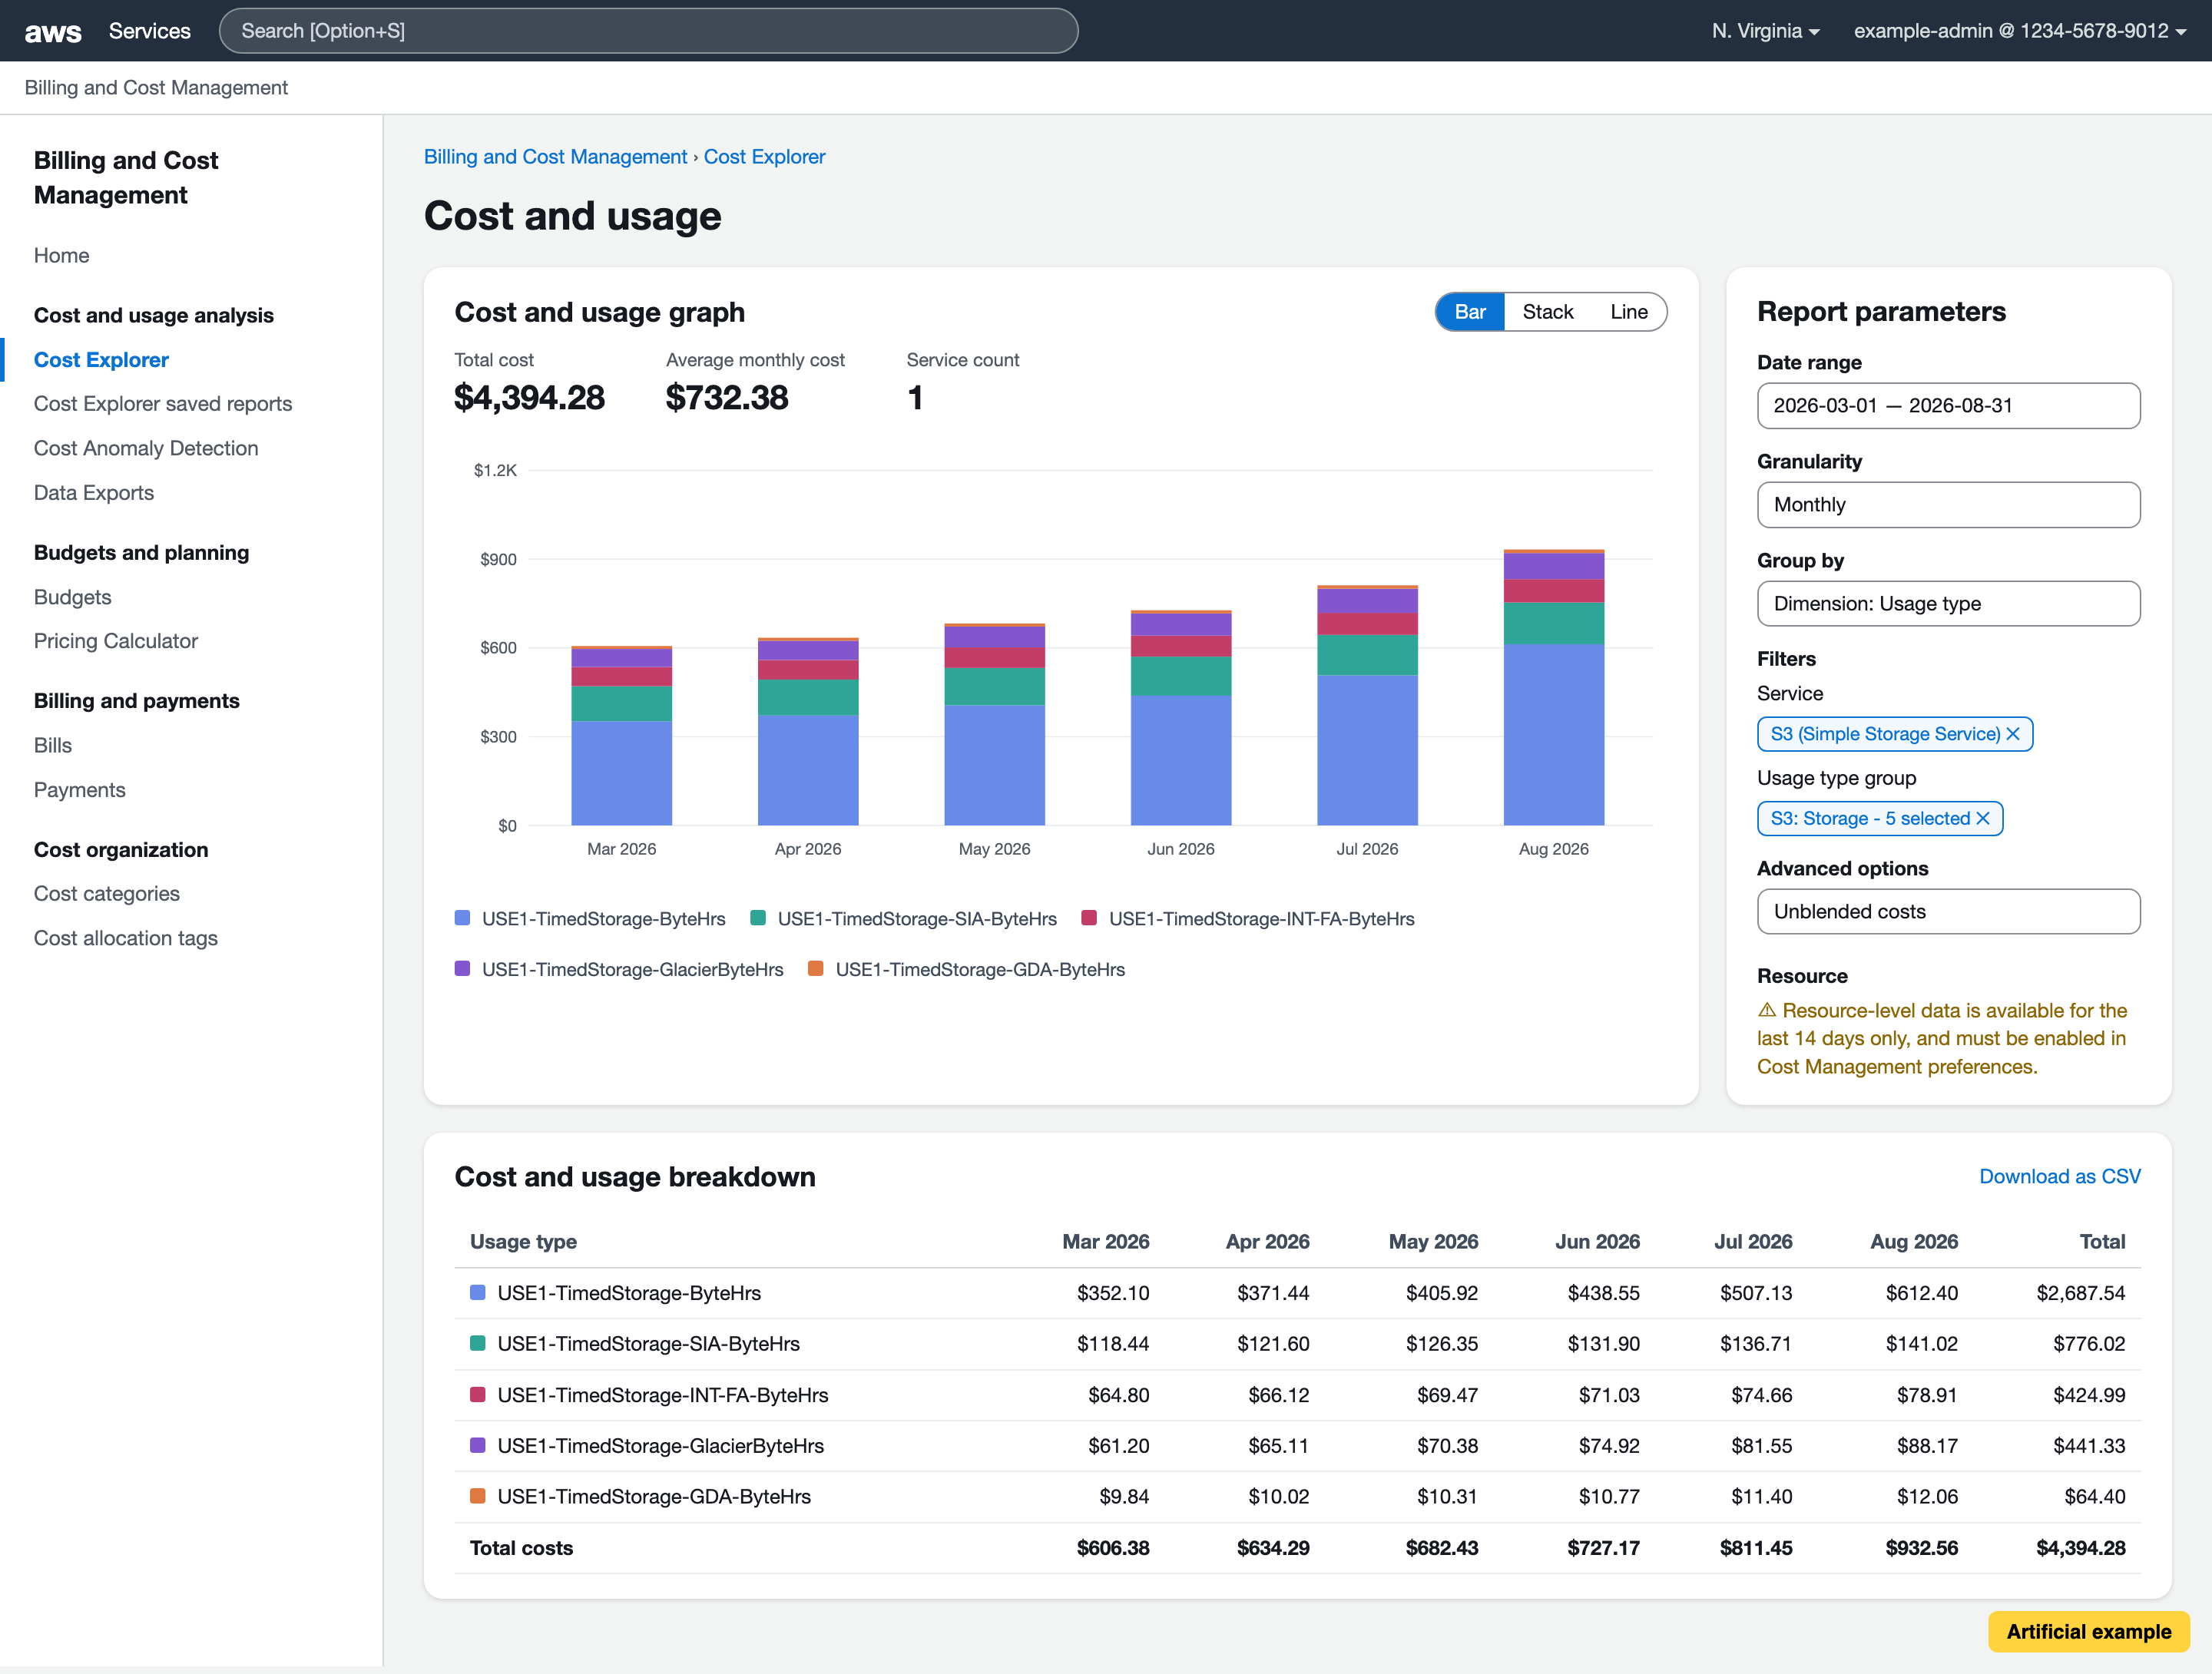Click USE1-TimedStorage-SIA-ByteHrs row label in table
Screen dimensions: 2212x1674
click(649, 1344)
